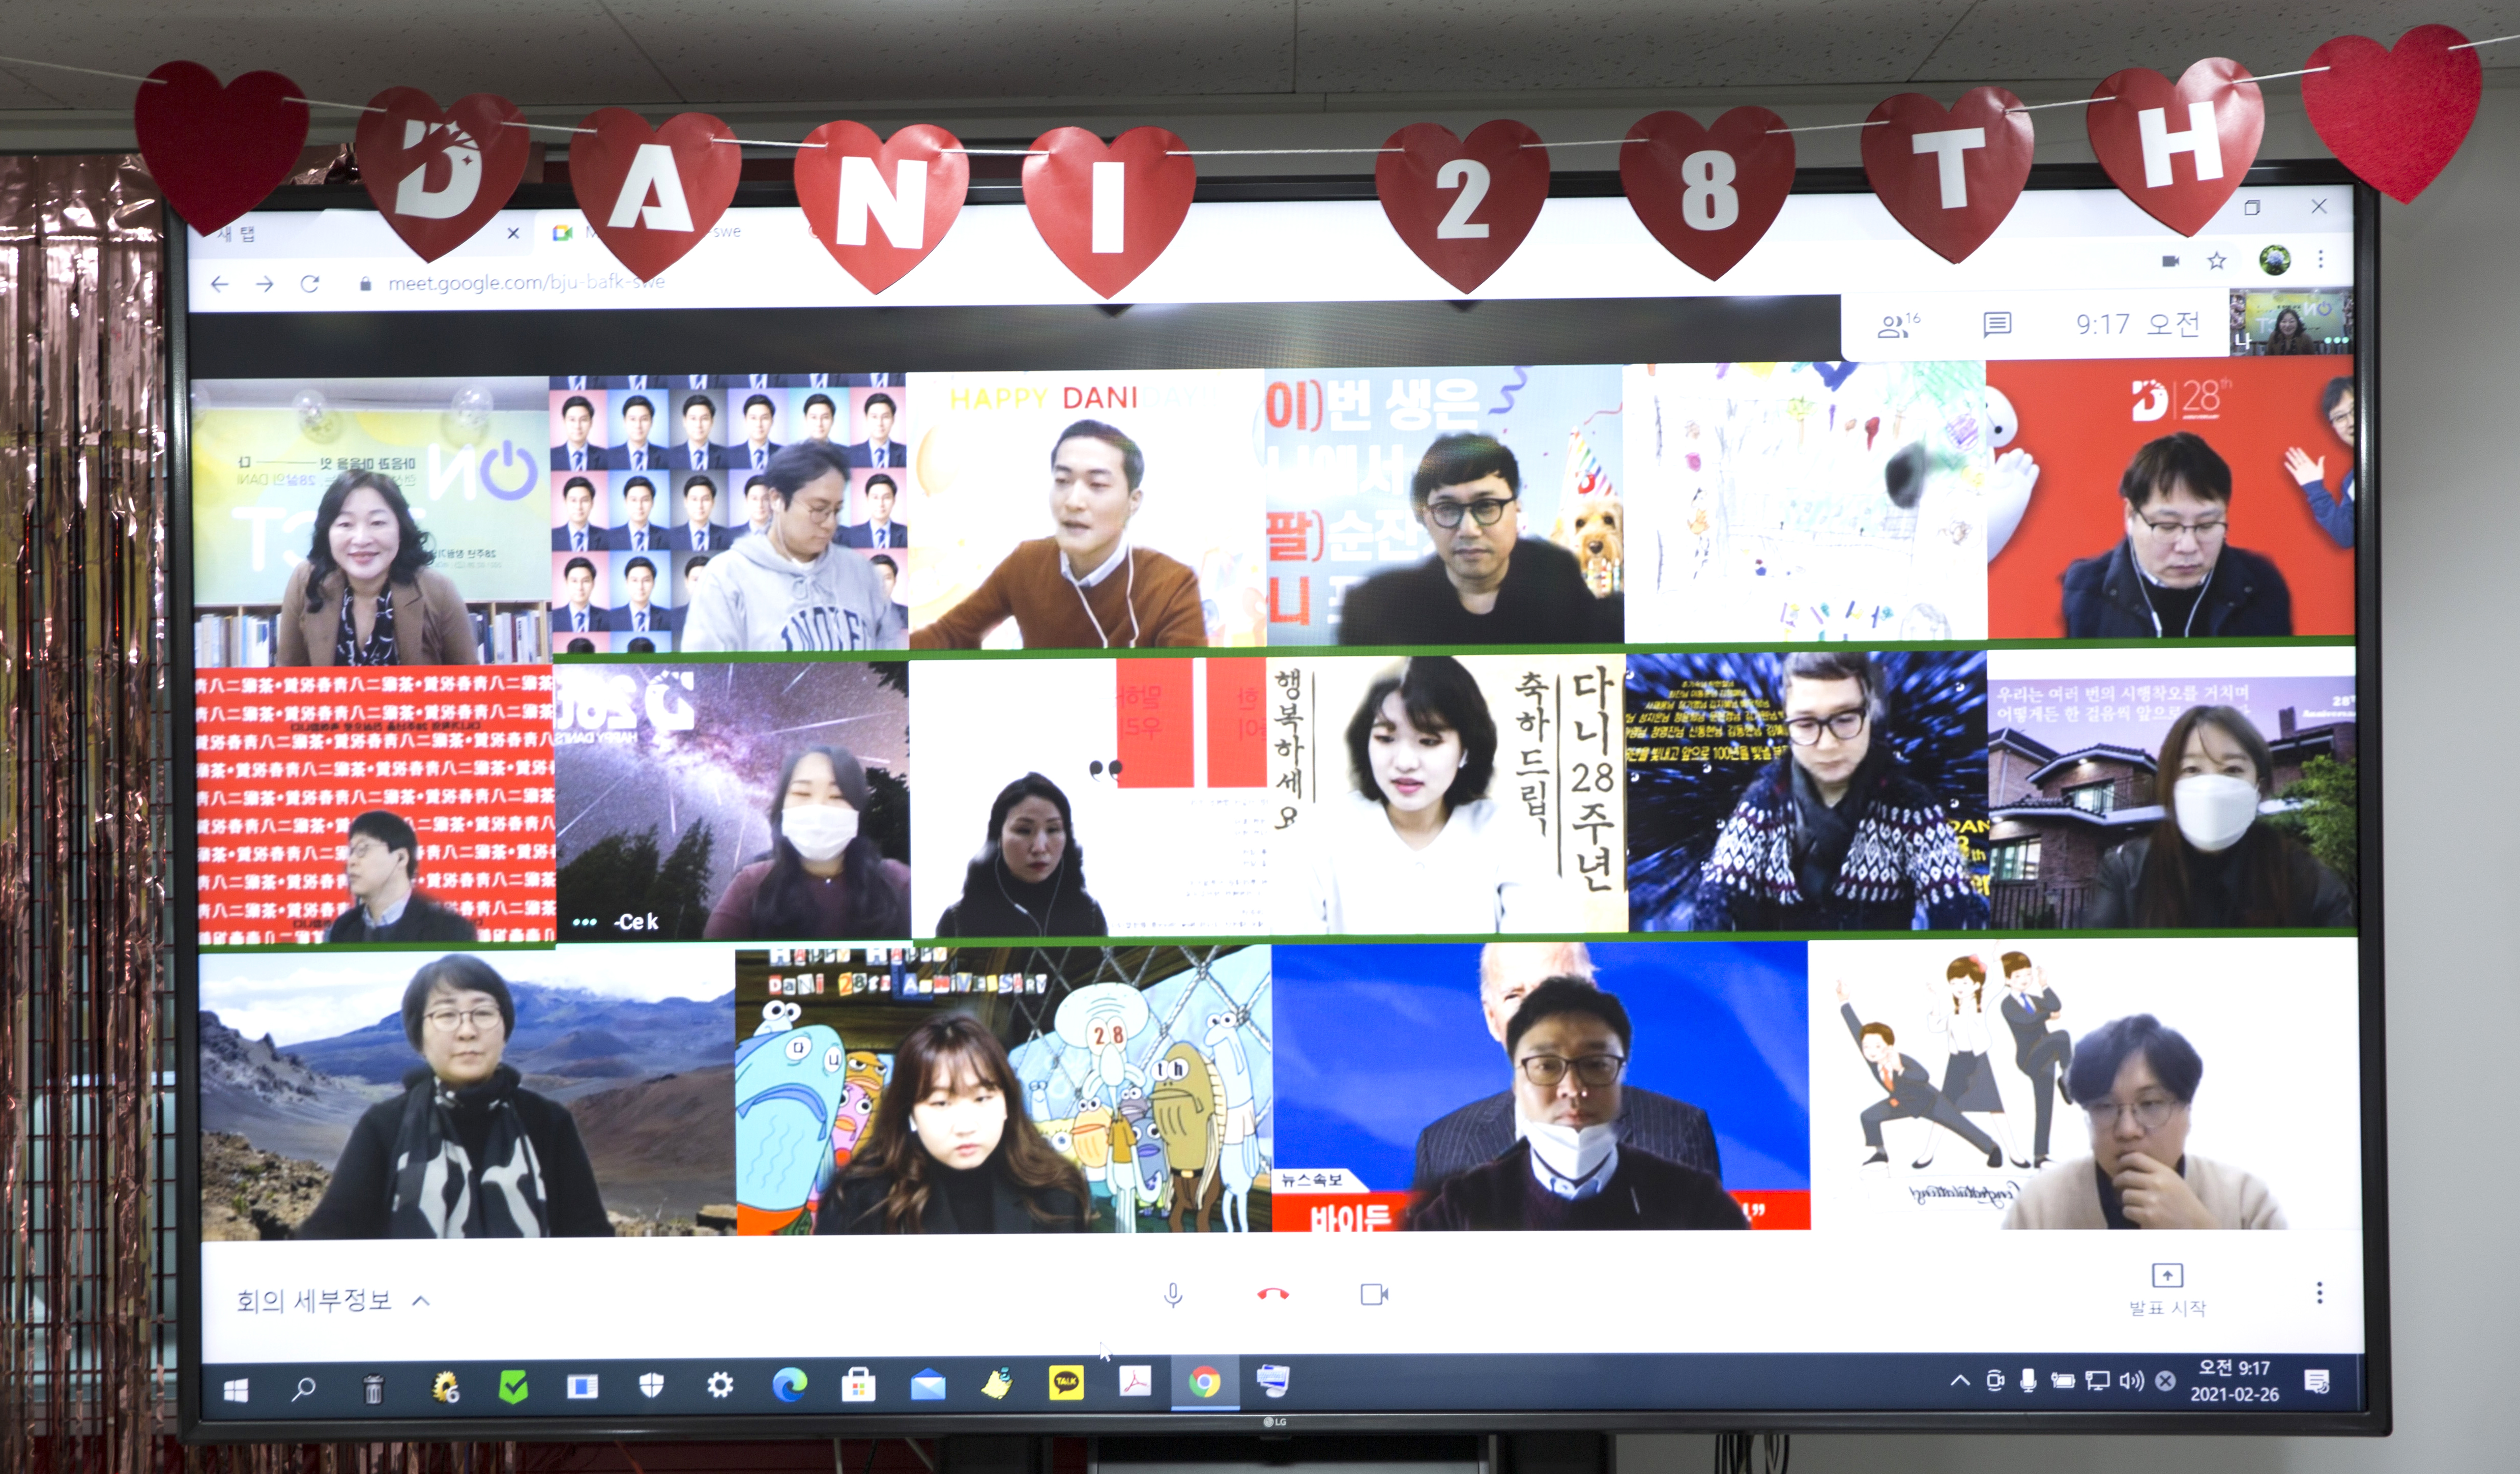
Task: Hang up with the red phone button
Action: (x=1272, y=1294)
